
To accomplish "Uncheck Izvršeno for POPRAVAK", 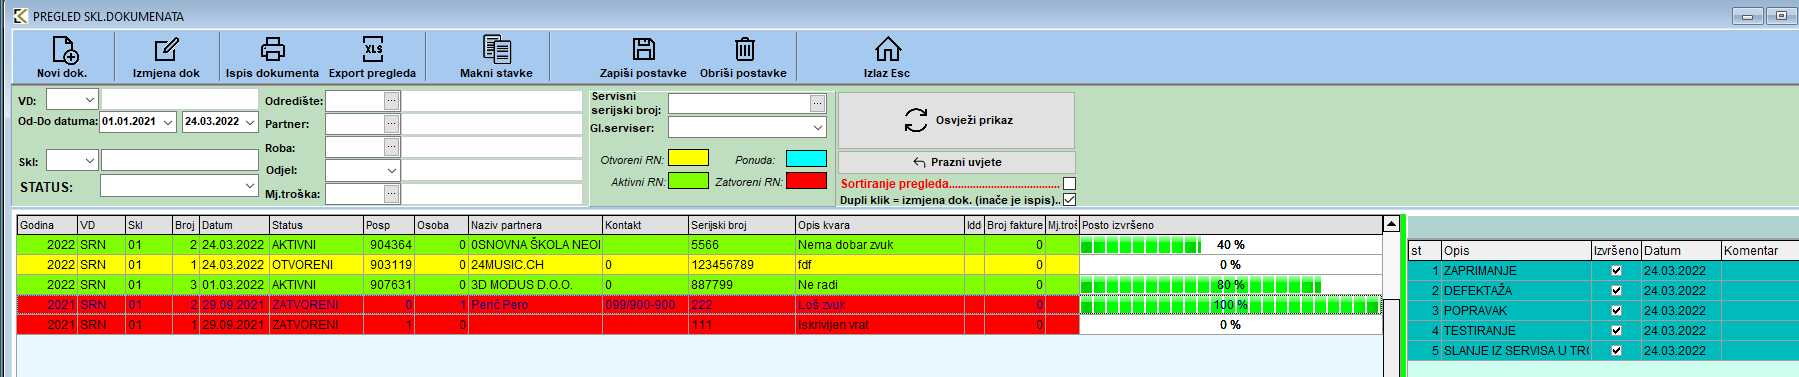I will pyautogui.click(x=1616, y=311).
